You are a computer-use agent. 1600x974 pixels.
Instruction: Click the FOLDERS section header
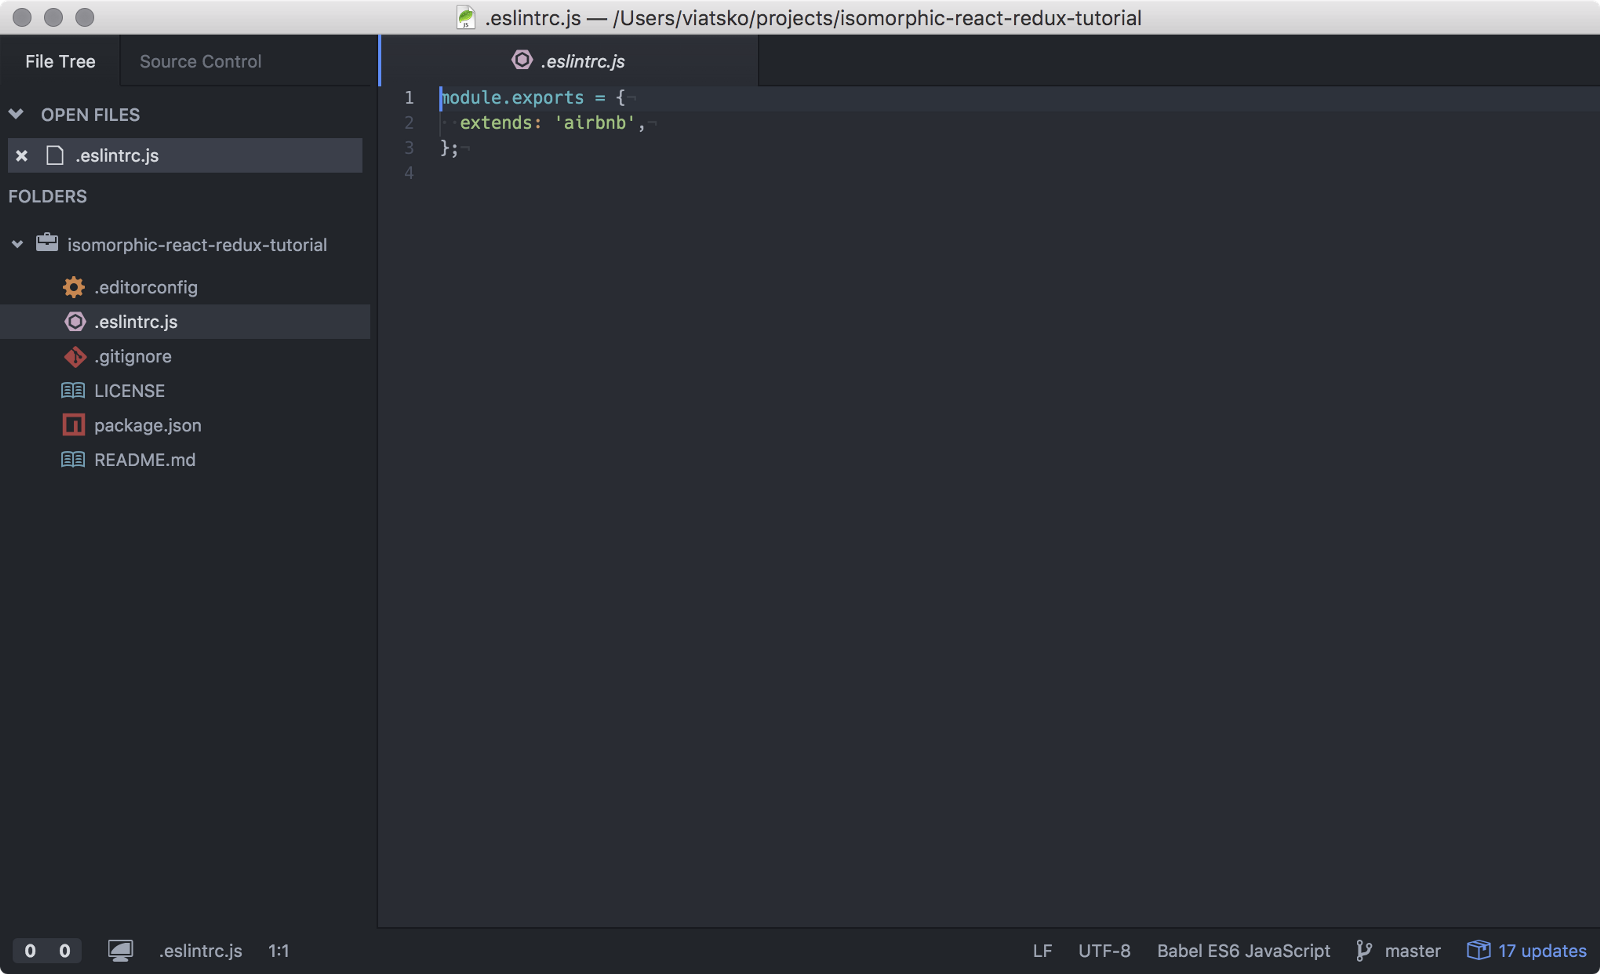tap(47, 196)
